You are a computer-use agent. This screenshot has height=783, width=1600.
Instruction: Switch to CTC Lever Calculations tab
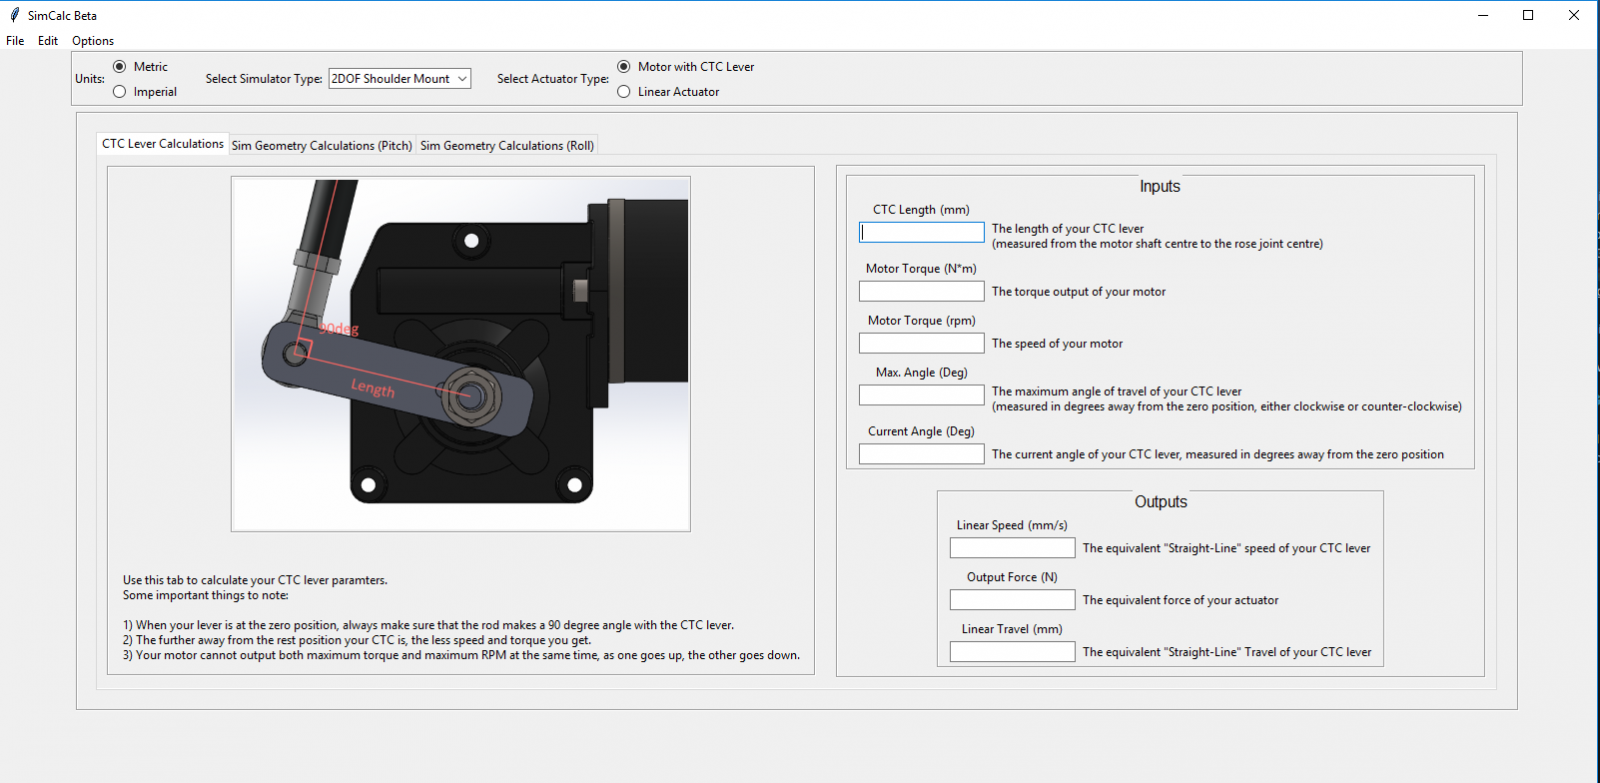[163, 144]
